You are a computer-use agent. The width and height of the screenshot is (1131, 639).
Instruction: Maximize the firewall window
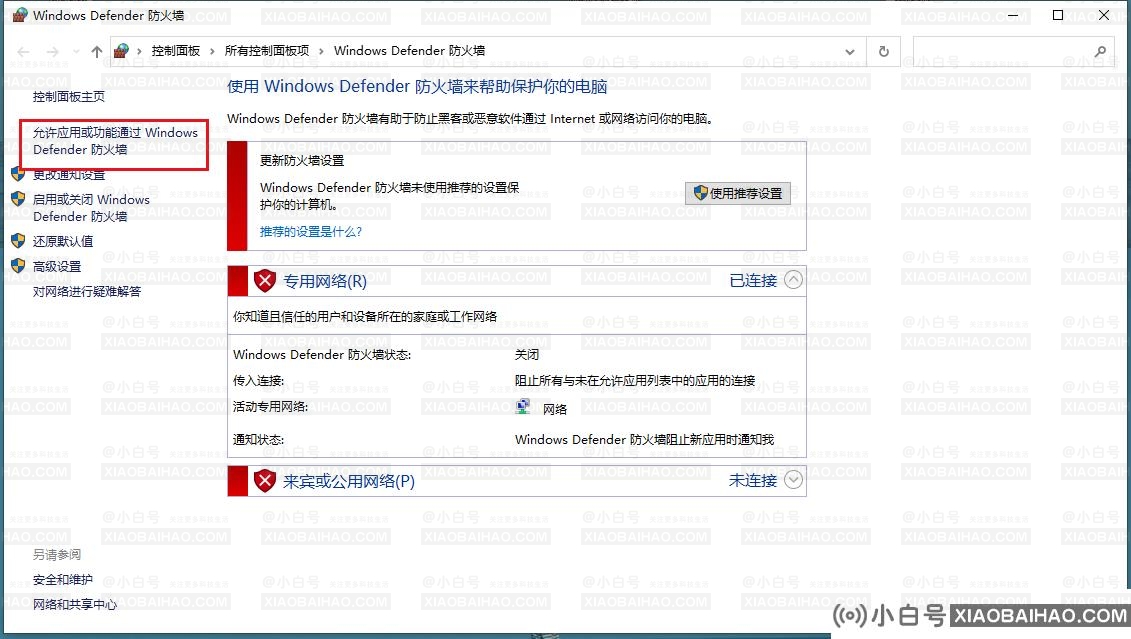[1058, 15]
